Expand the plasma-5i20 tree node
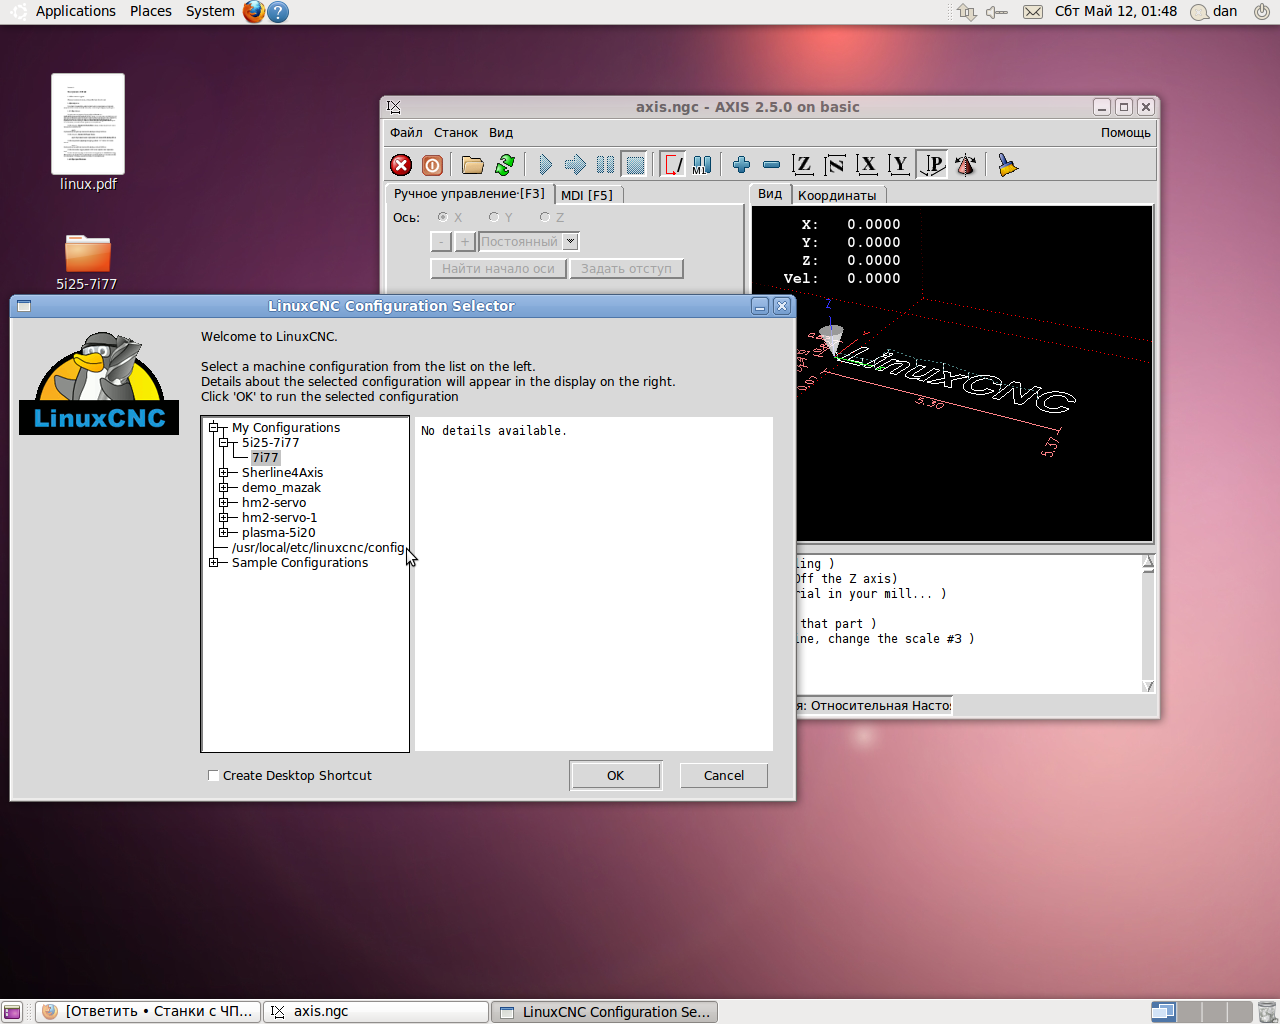The image size is (1280, 1024). point(223,533)
